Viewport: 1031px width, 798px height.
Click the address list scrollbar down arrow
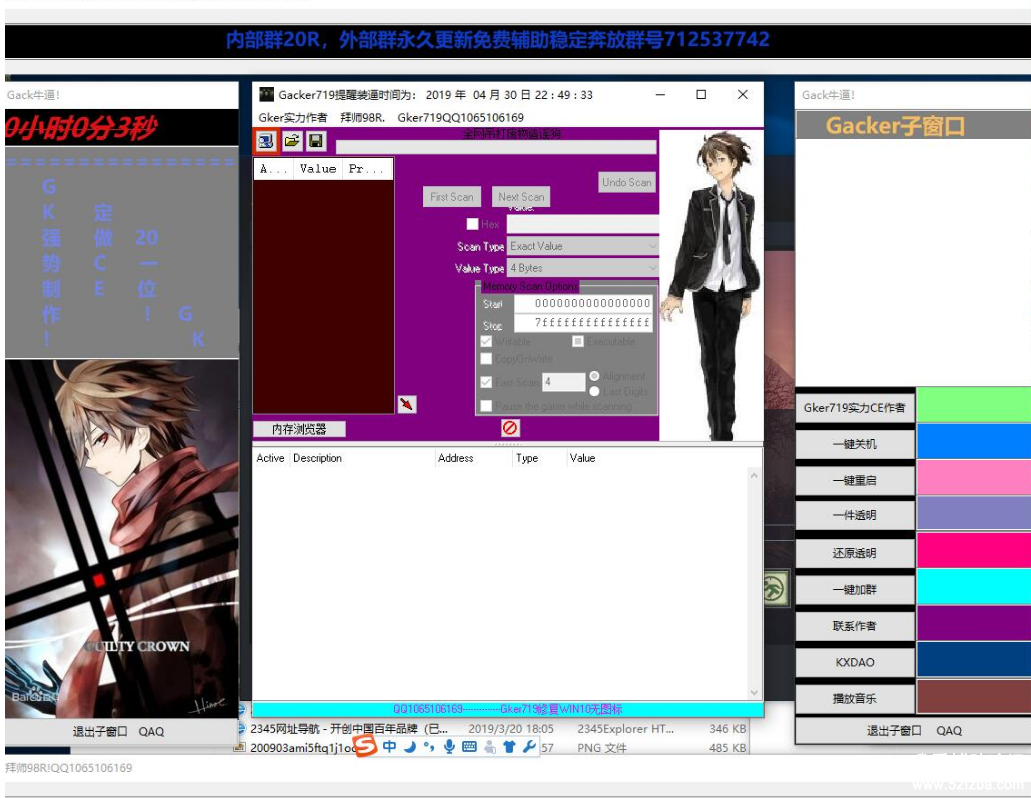(754, 692)
